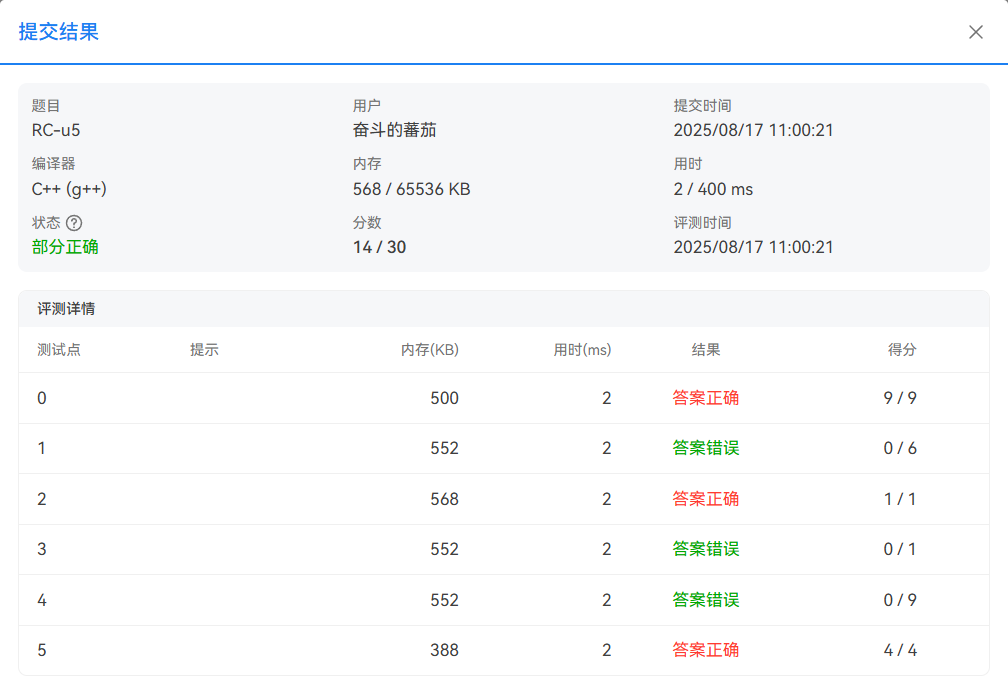This screenshot has width=1008, height=684.
Task: Click 答案正确 result for test point 2
Action: (x=705, y=499)
